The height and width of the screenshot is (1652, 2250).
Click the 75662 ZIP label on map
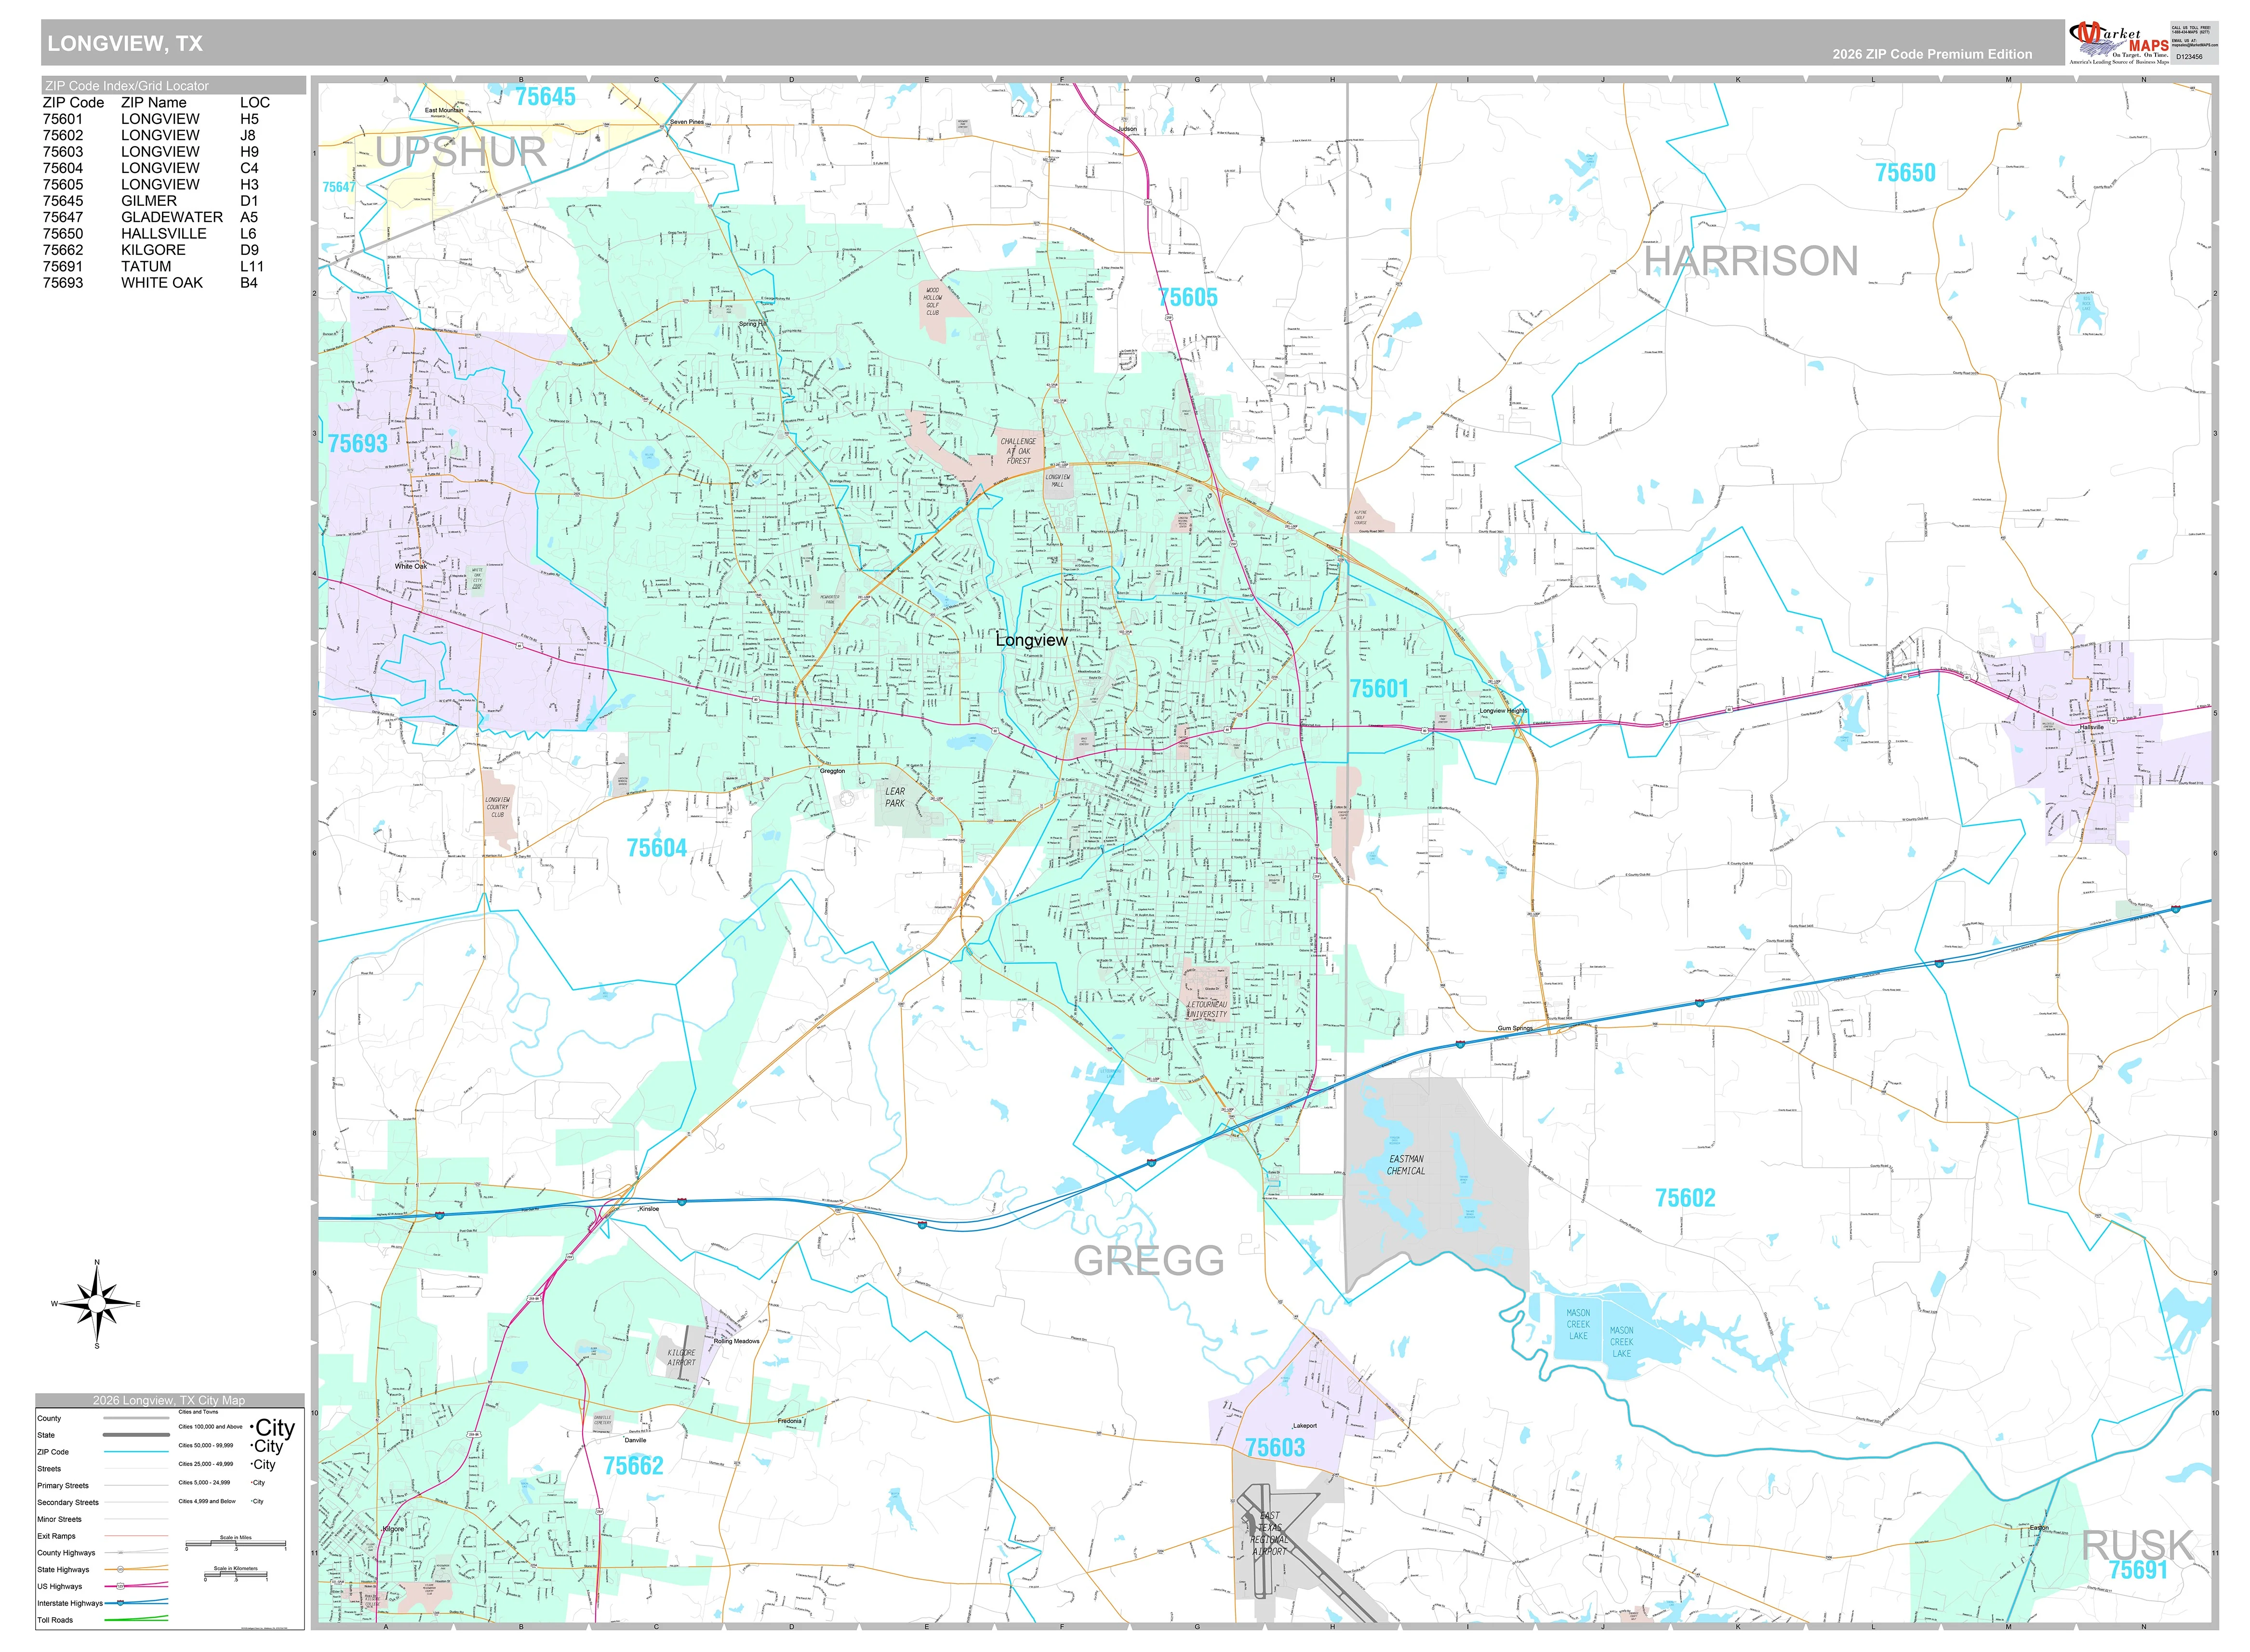[633, 1465]
